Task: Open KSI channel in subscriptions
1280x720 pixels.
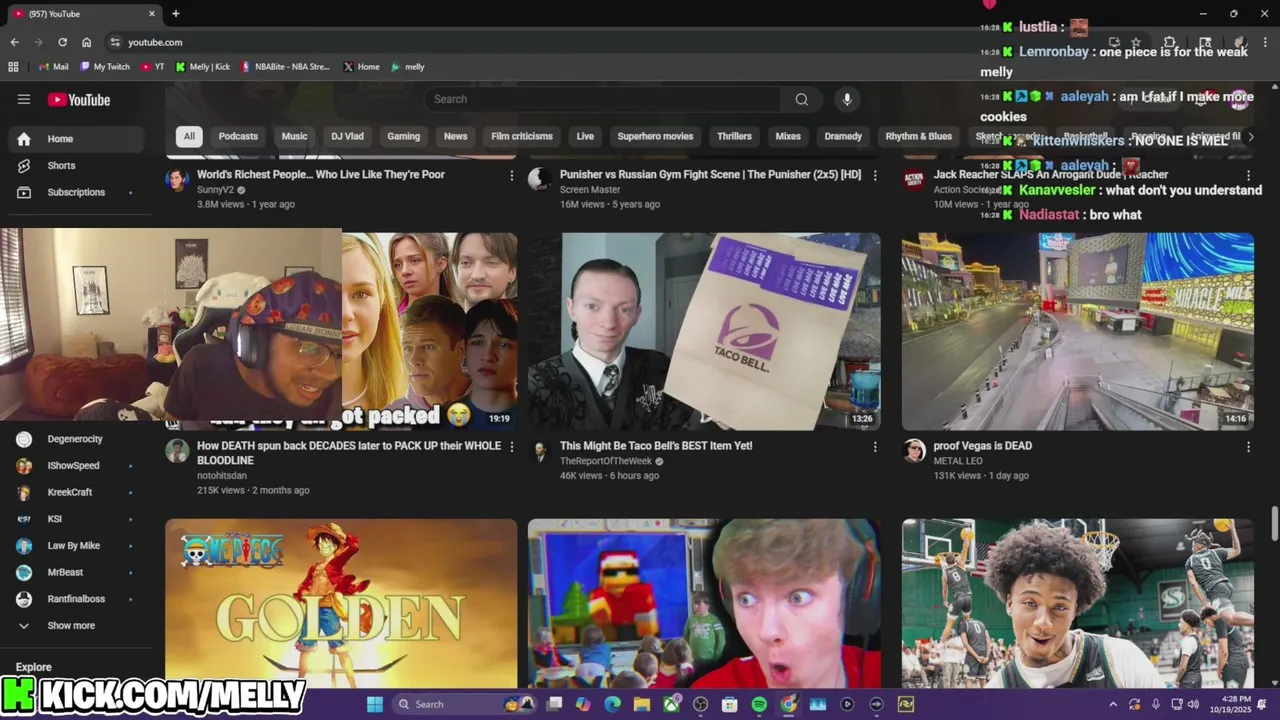Action: point(75,519)
